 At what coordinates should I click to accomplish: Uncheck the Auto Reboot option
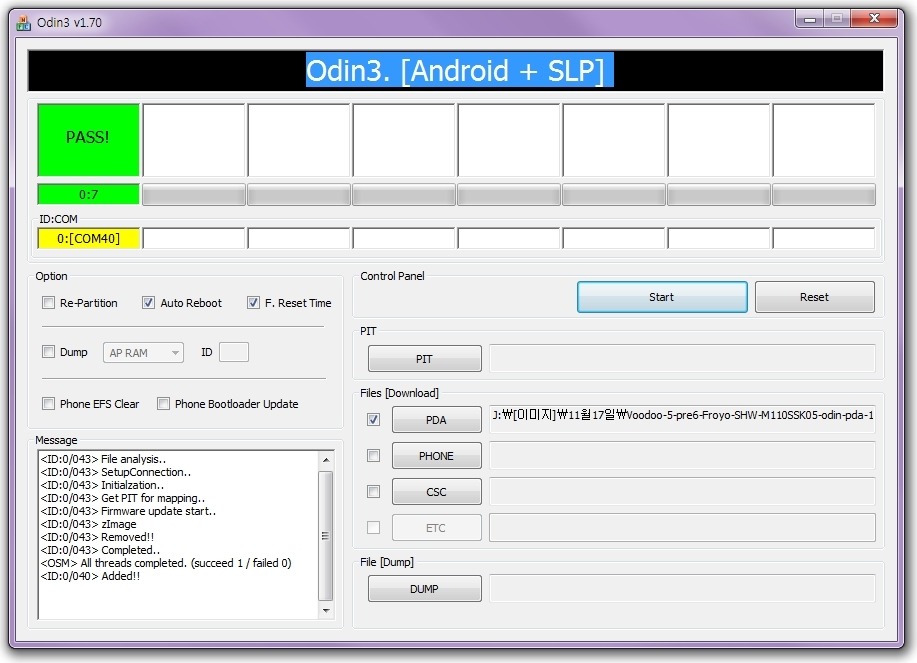point(149,303)
